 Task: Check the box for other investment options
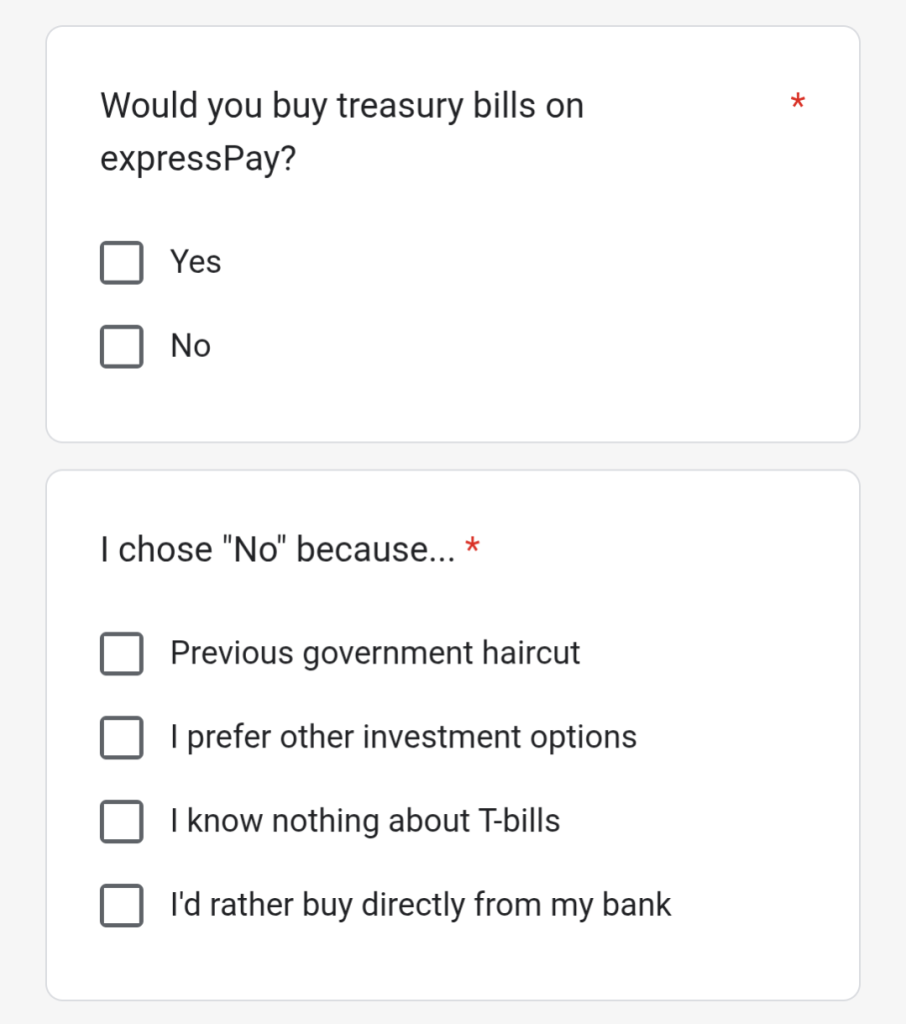tap(121, 738)
